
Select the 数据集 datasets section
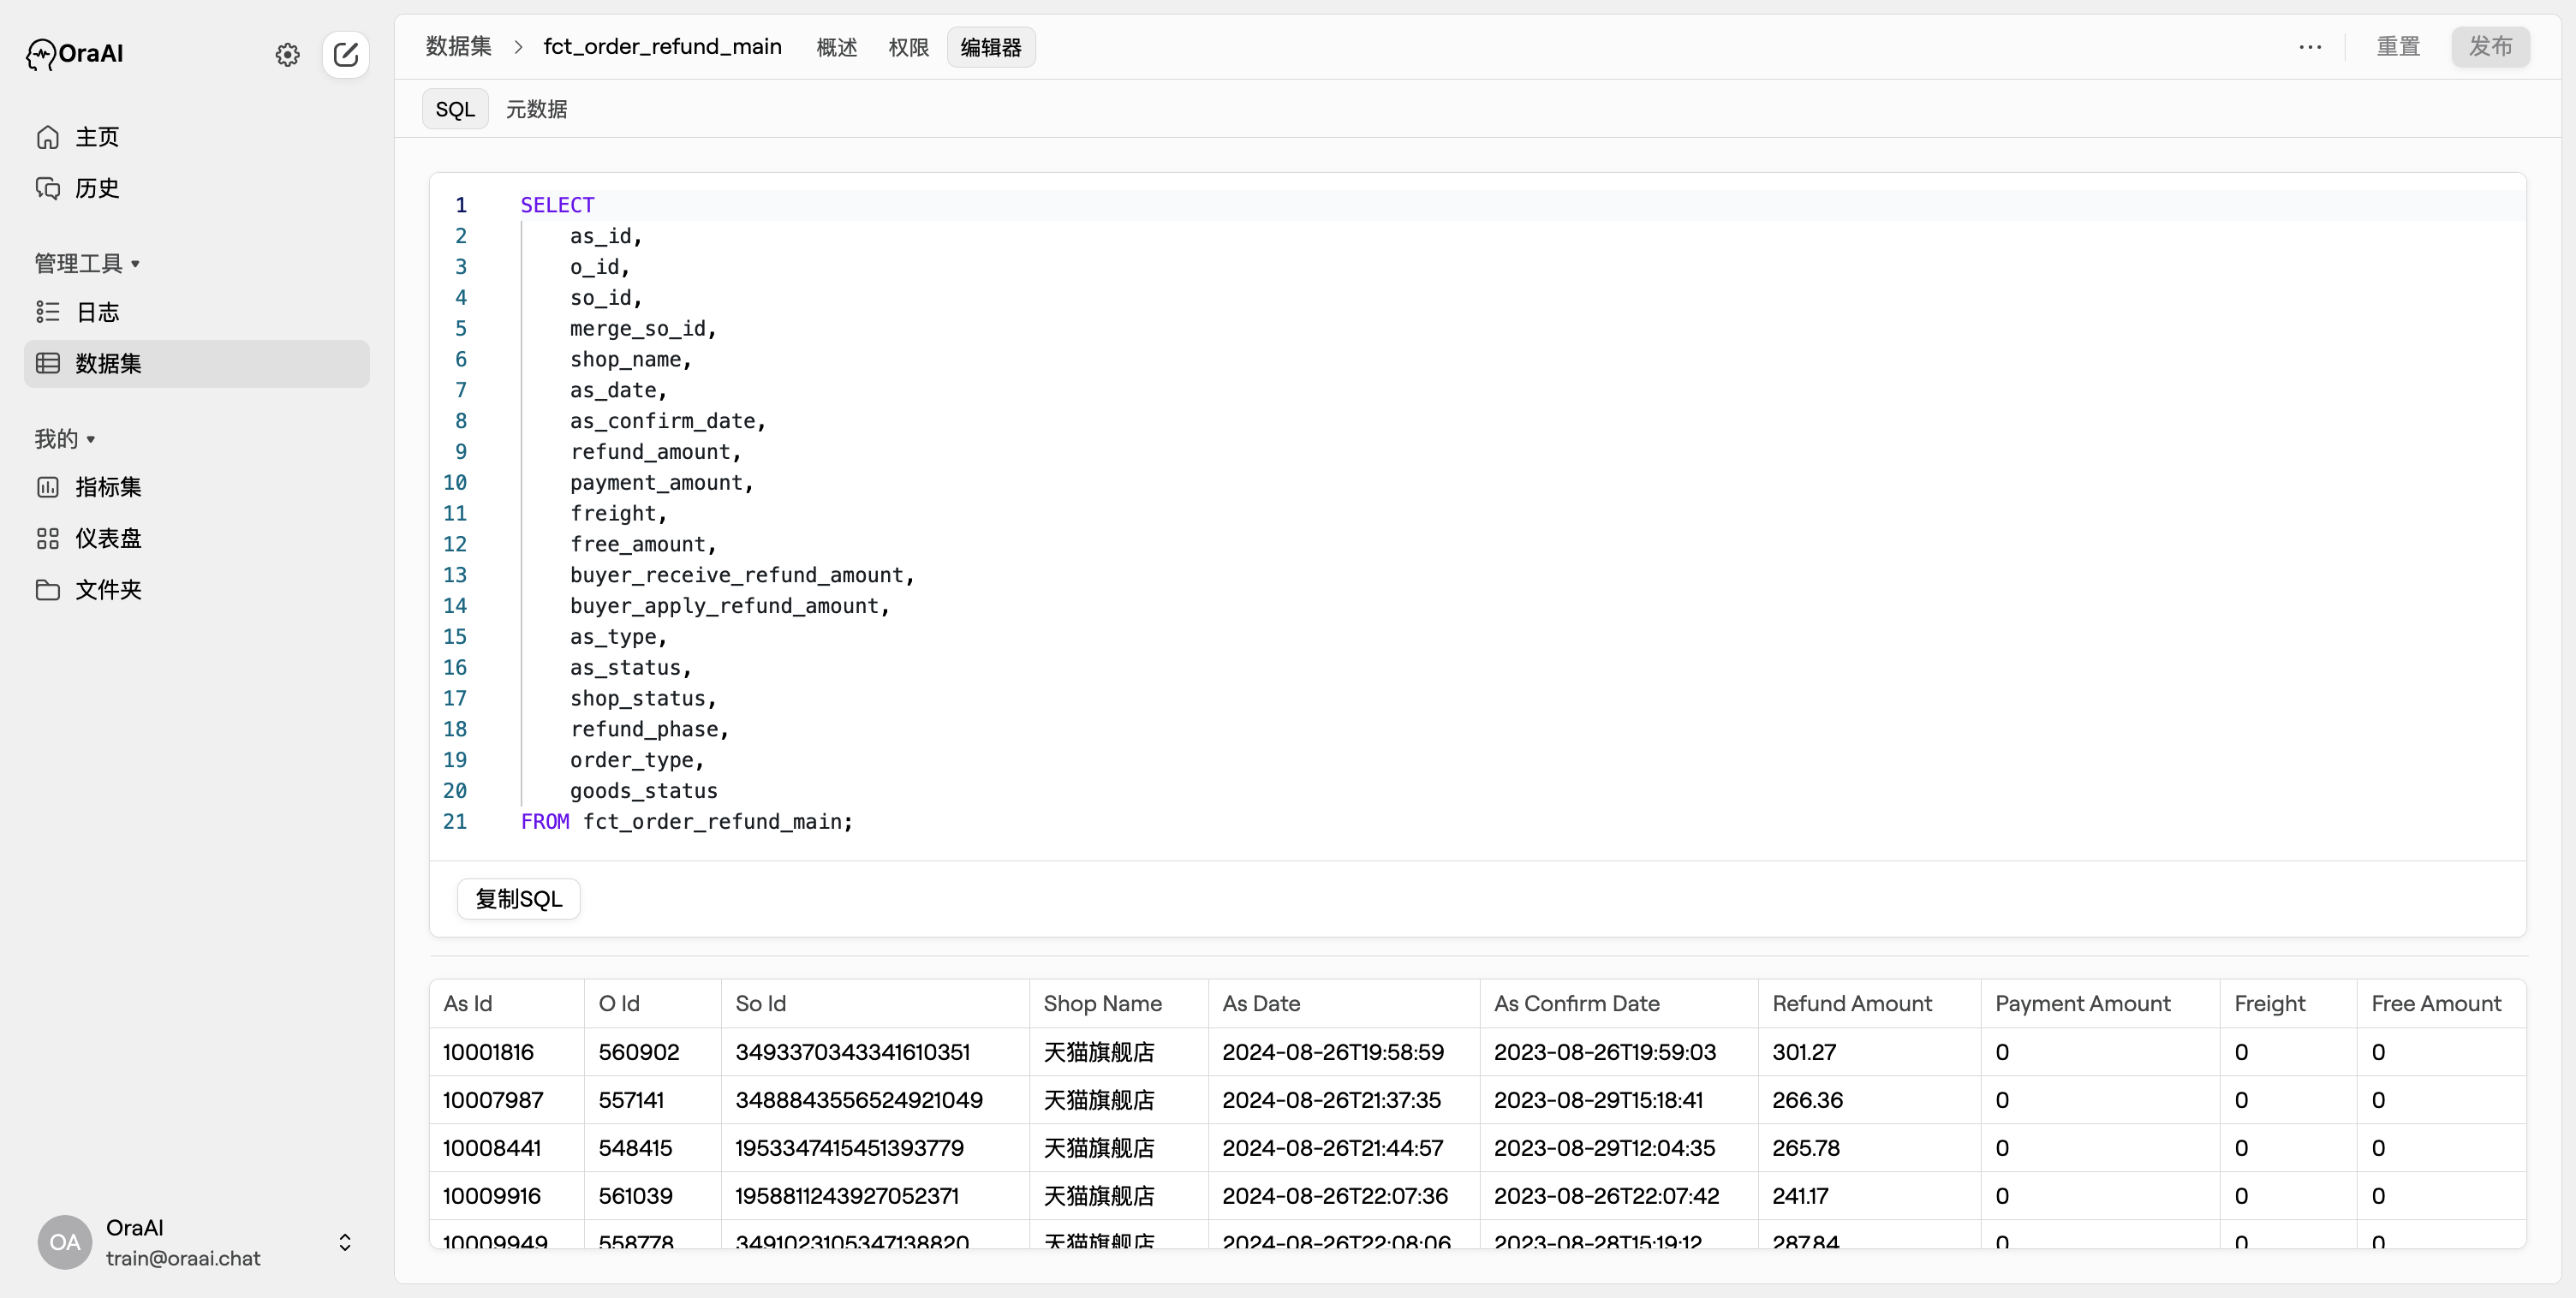pyautogui.click(x=108, y=363)
